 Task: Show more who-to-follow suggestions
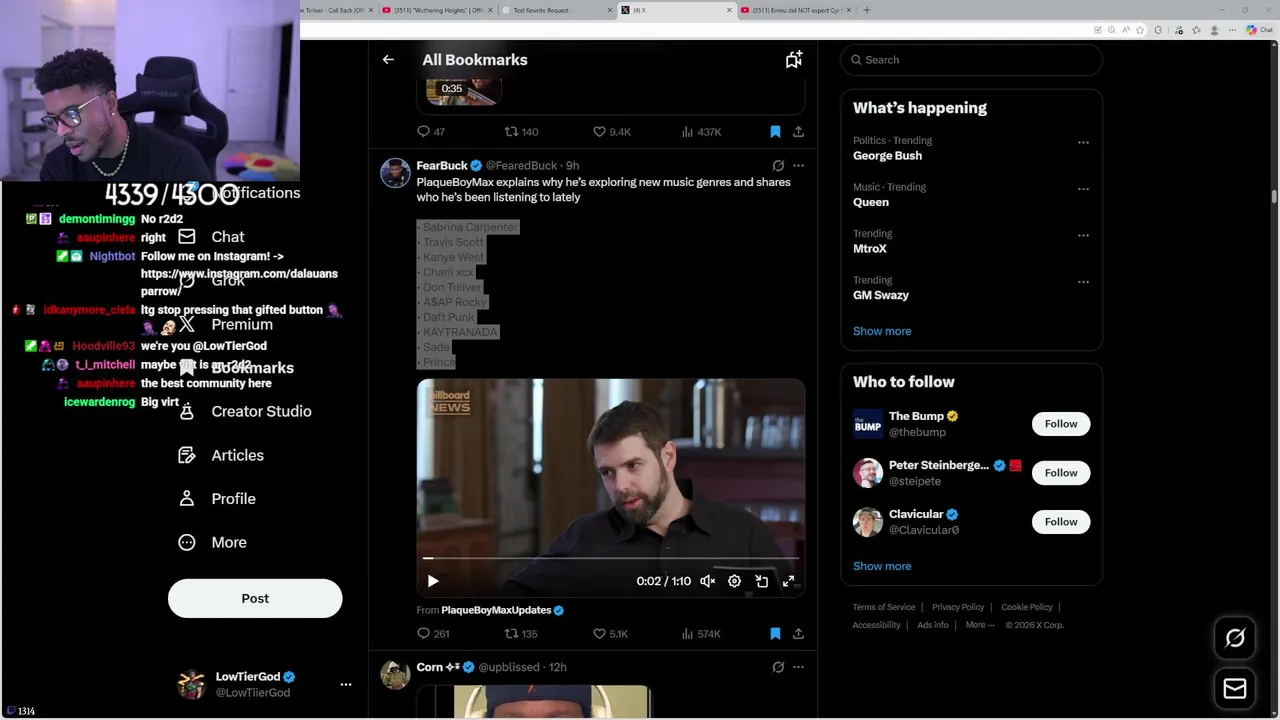(882, 566)
